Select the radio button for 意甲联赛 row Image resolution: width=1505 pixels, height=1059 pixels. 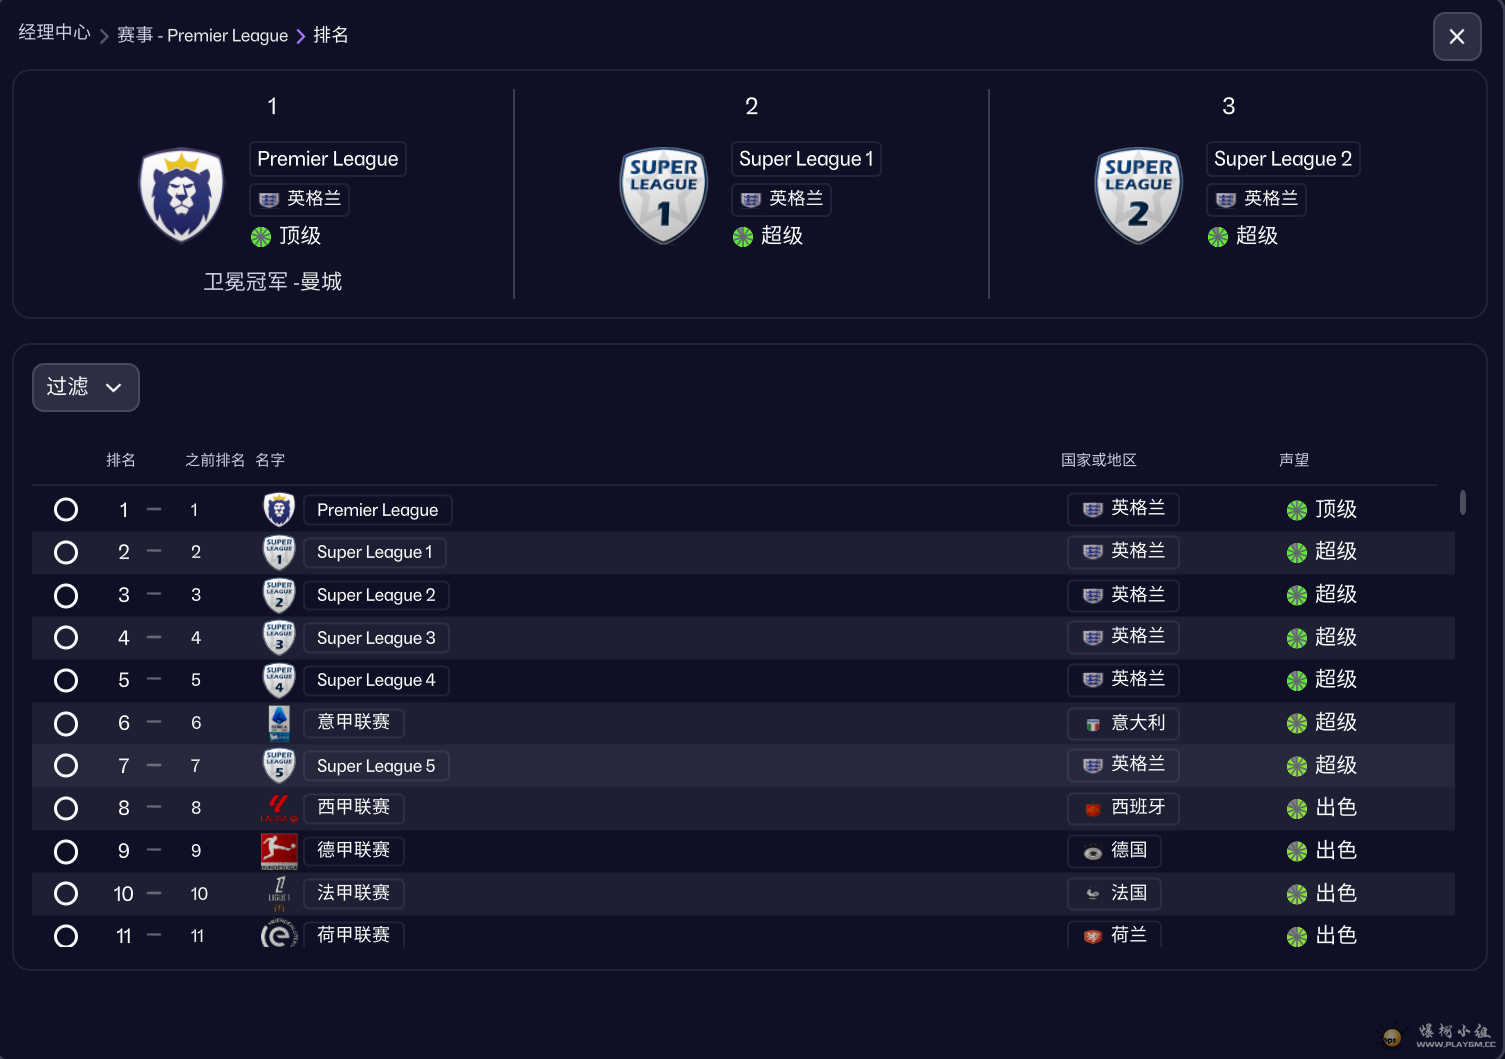tap(66, 723)
